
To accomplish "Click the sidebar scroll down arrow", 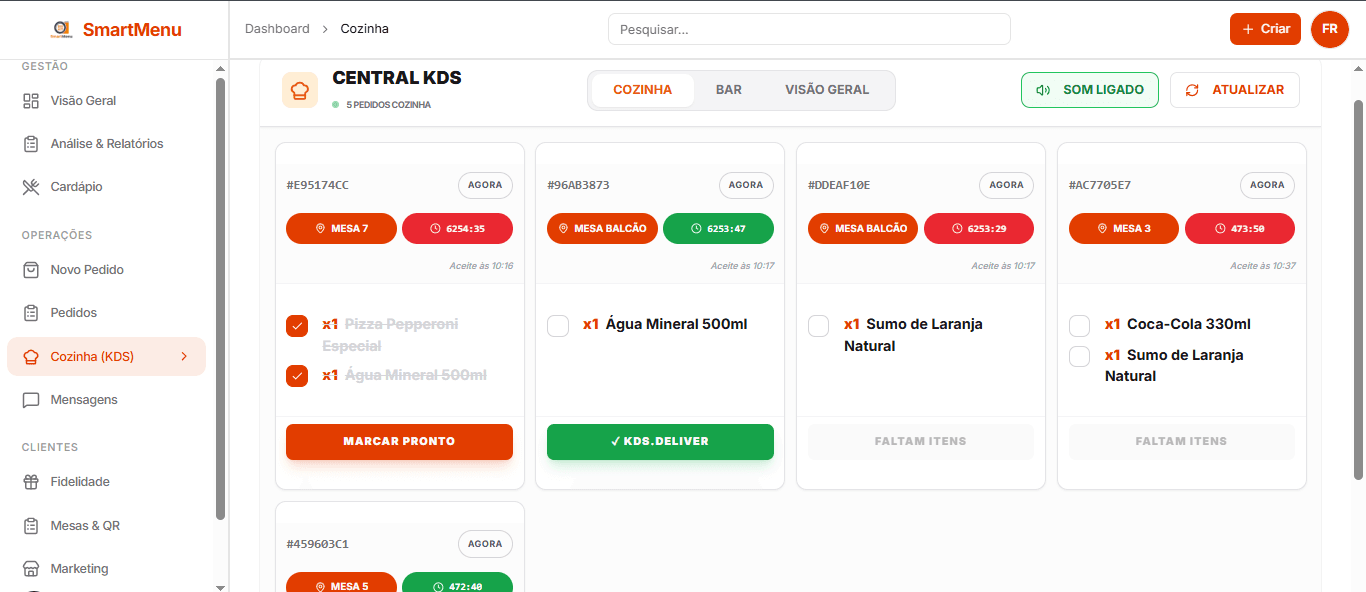I will [x=220, y=586].
